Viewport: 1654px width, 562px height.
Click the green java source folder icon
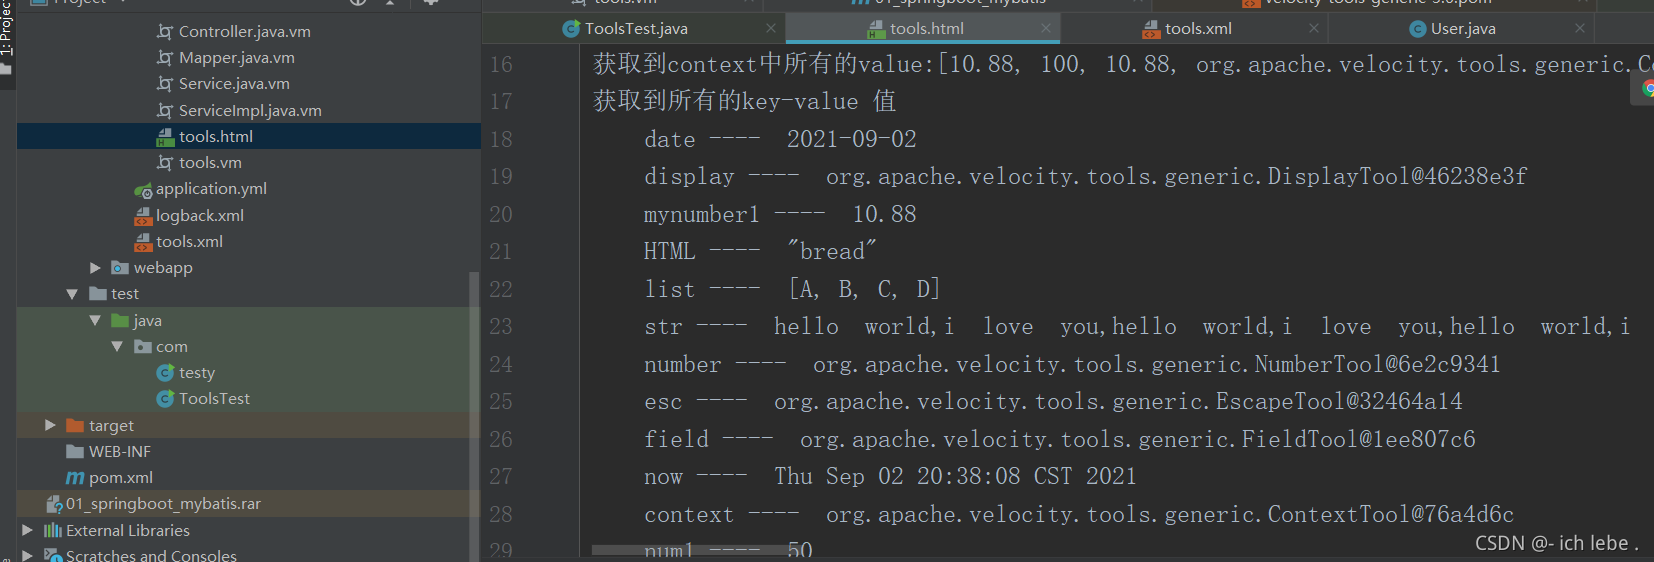point(120,320)
